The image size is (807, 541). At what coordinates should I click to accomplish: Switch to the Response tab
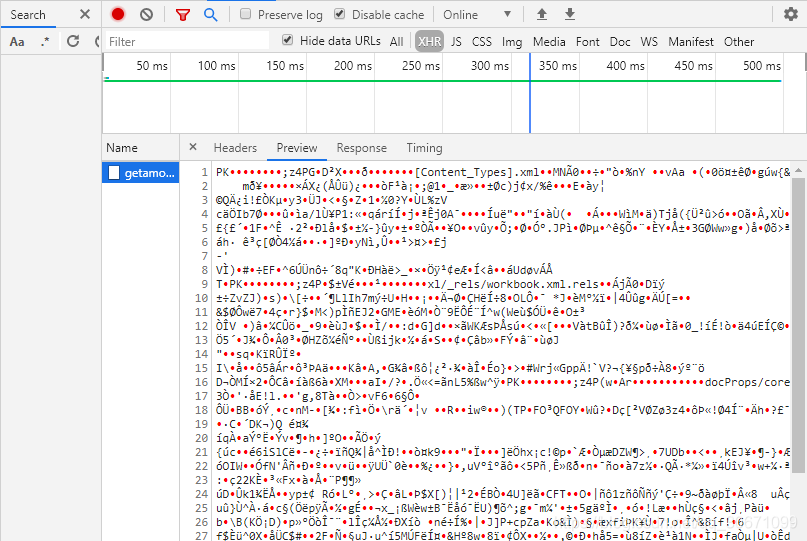[x=361, y=148]
